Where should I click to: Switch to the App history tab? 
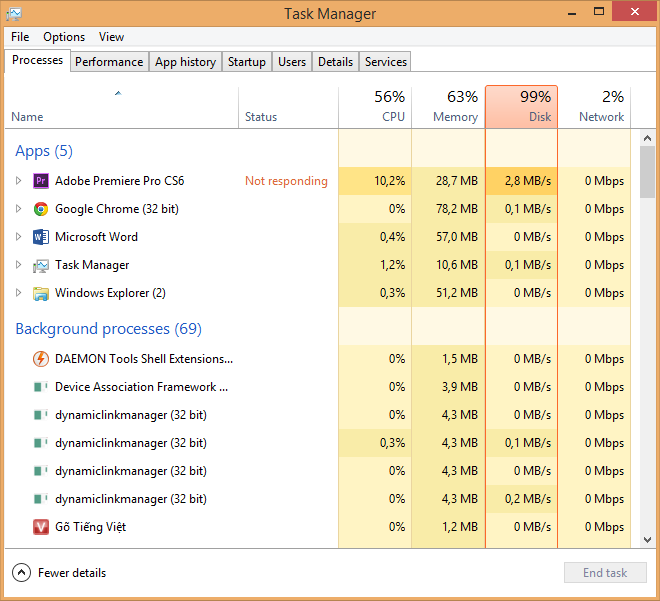(186, 62)
